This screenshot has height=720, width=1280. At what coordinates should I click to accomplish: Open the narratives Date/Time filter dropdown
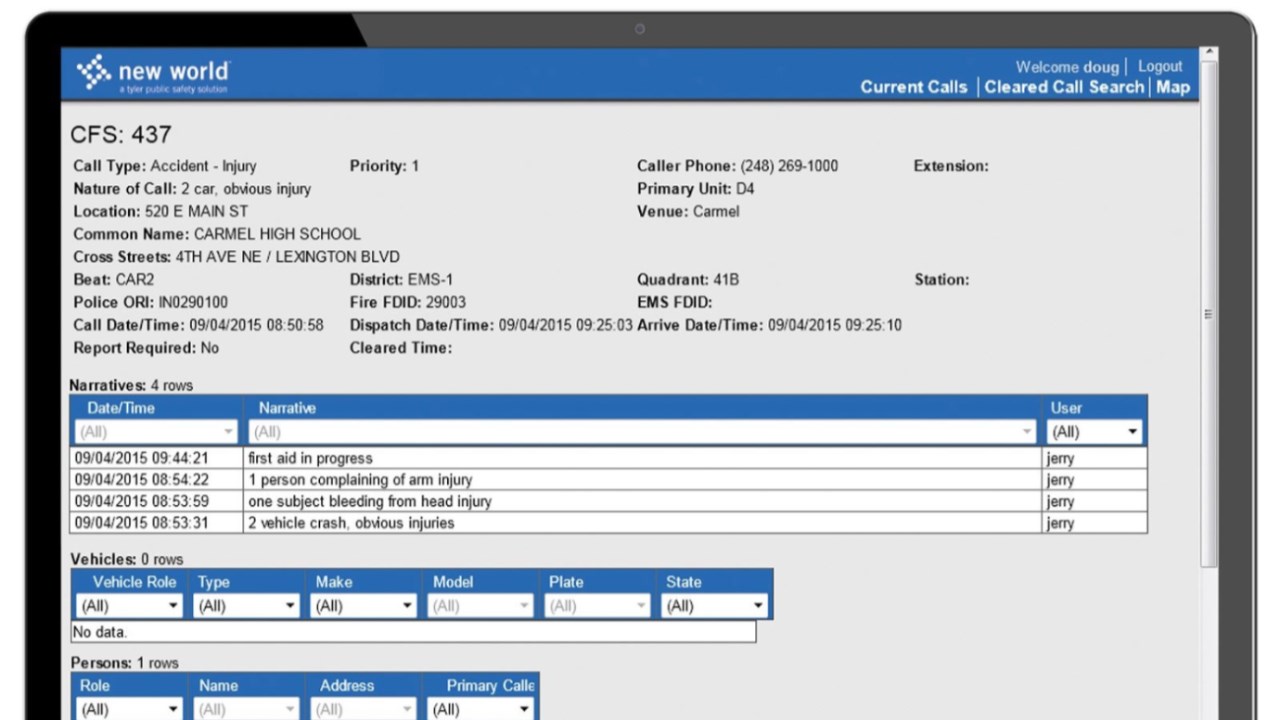pyautogui.click(x=156, y=432)
